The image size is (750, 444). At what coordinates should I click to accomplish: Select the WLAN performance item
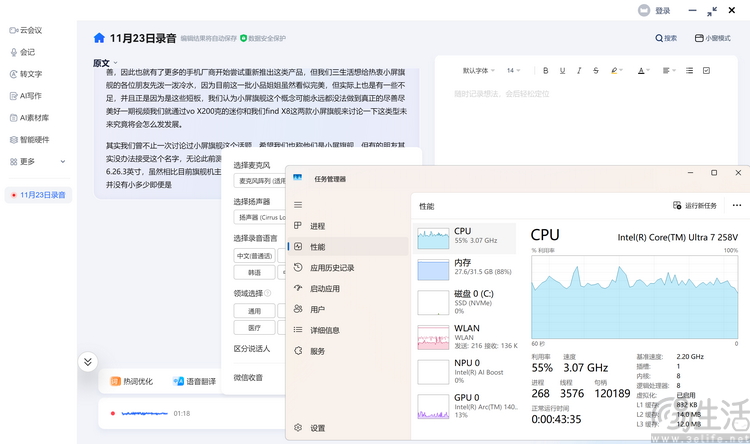click(465, 337)
